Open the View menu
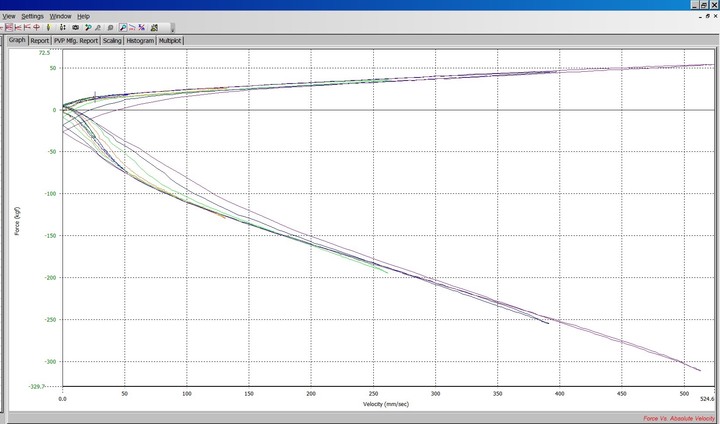Screen dimensions: 720x424 click(9, 16)
